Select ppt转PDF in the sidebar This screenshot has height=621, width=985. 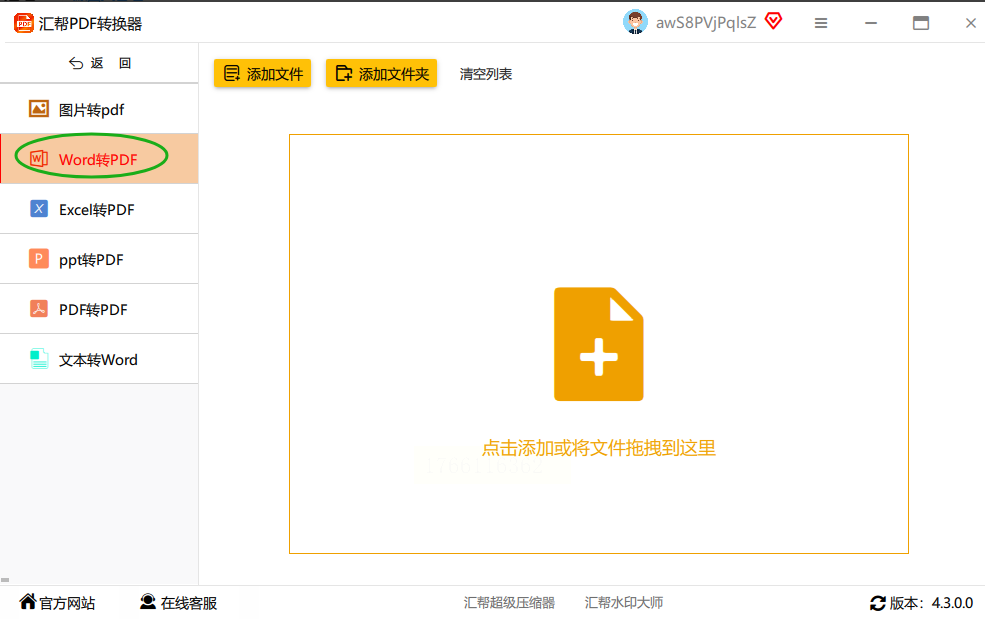[99, 259]
